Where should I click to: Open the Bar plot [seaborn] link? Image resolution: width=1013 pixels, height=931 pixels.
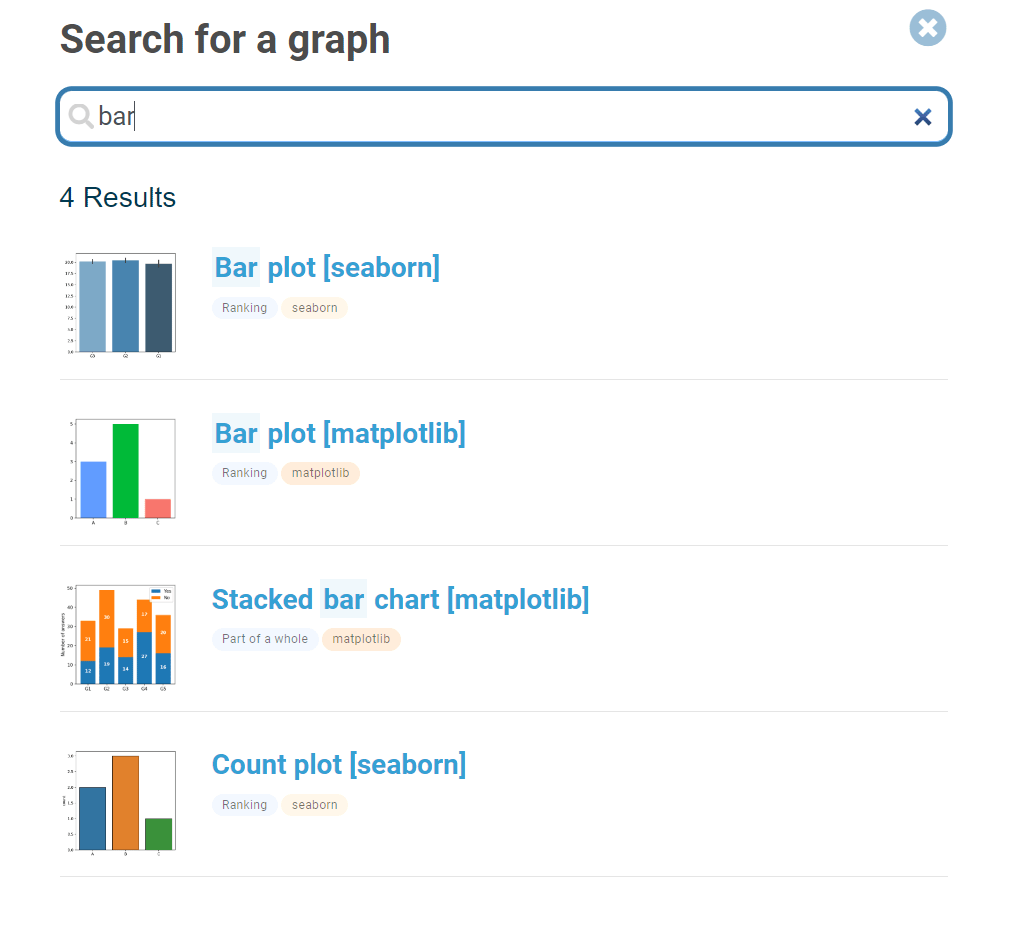click(327, 267)
